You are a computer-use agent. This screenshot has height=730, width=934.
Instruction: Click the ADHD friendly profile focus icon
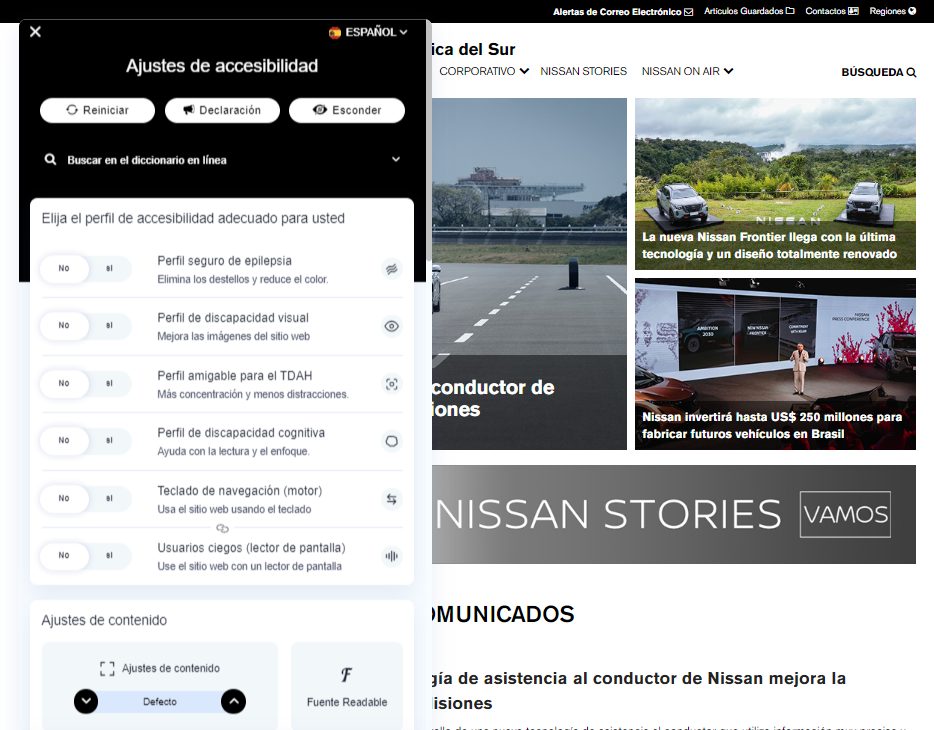[391, 384]
